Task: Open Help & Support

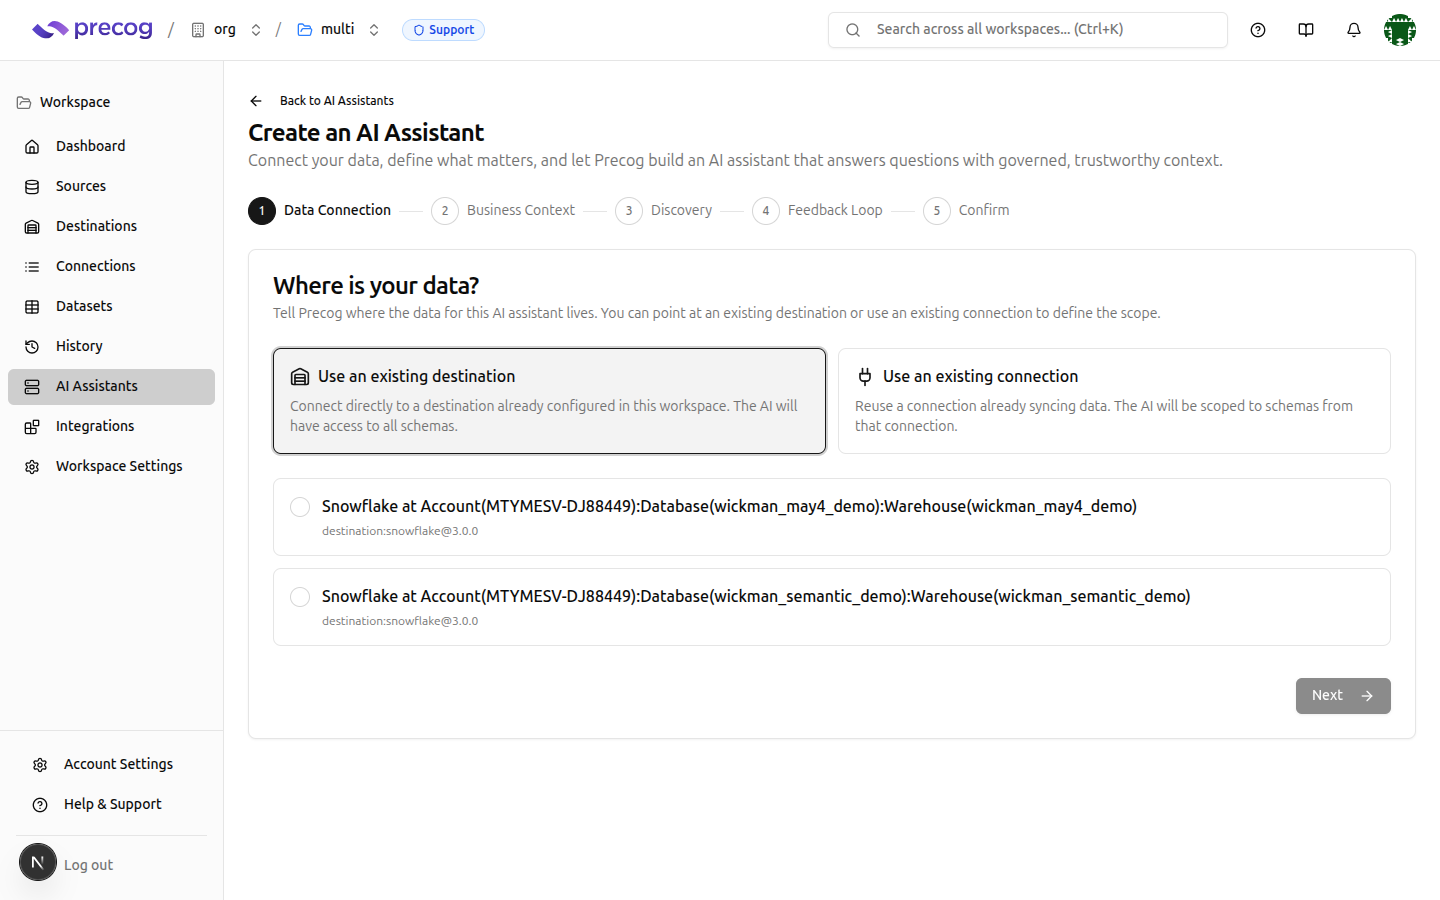Action: click(111, 804)
